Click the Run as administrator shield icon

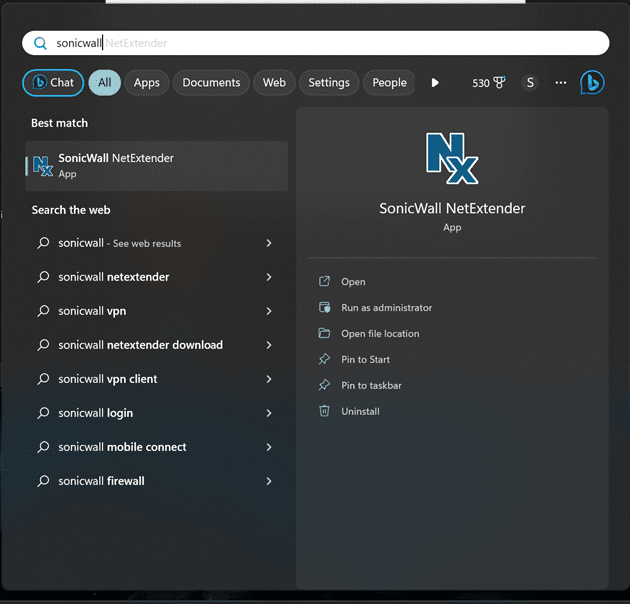(x=324, y=307)
